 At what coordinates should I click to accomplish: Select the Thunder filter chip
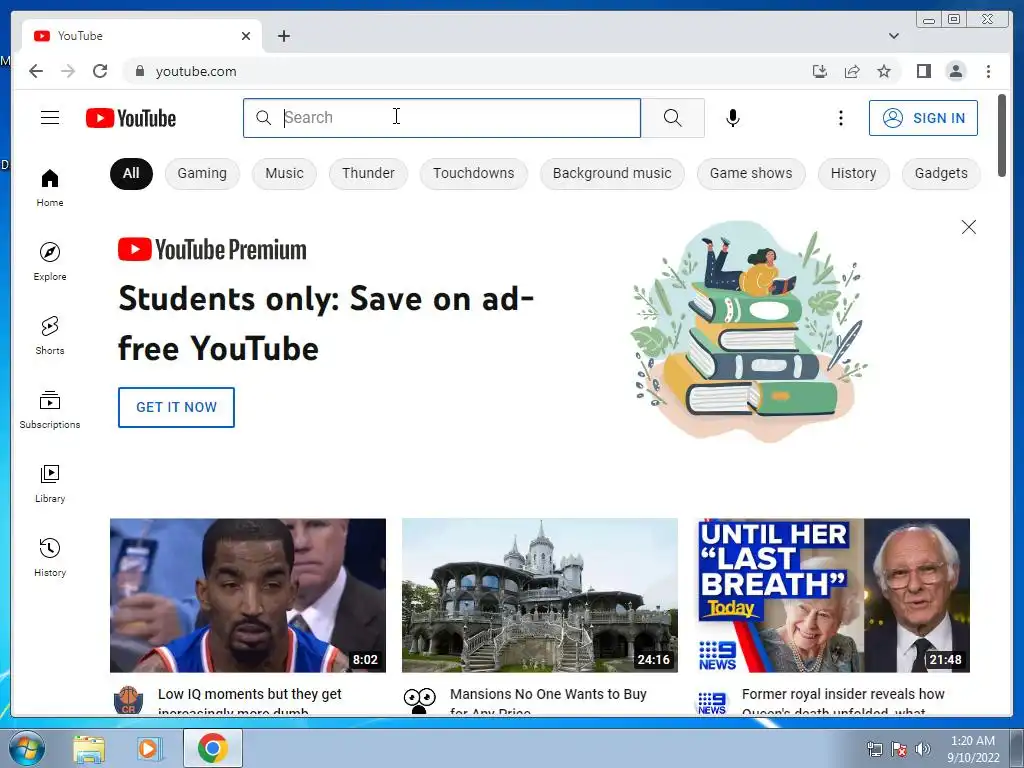368,173
